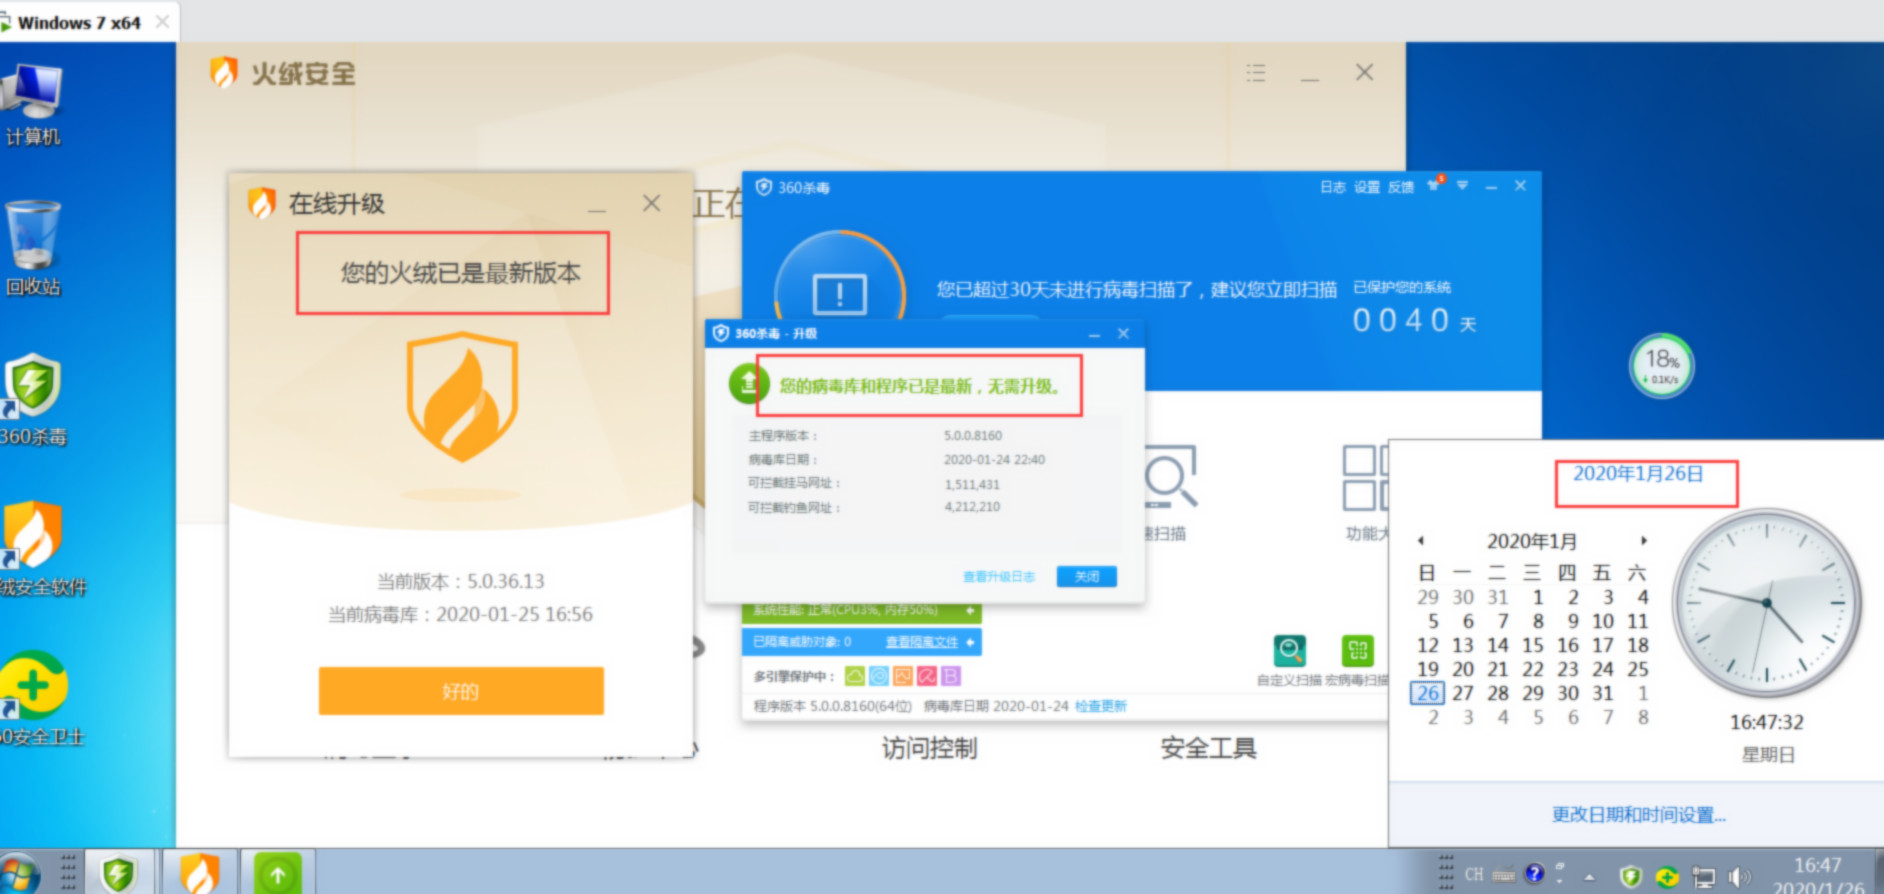This screenshot has height=894, width=1884.
Task: Launch 火绒安全软件 from the desktop shortcut
Action: coord(35,549)
